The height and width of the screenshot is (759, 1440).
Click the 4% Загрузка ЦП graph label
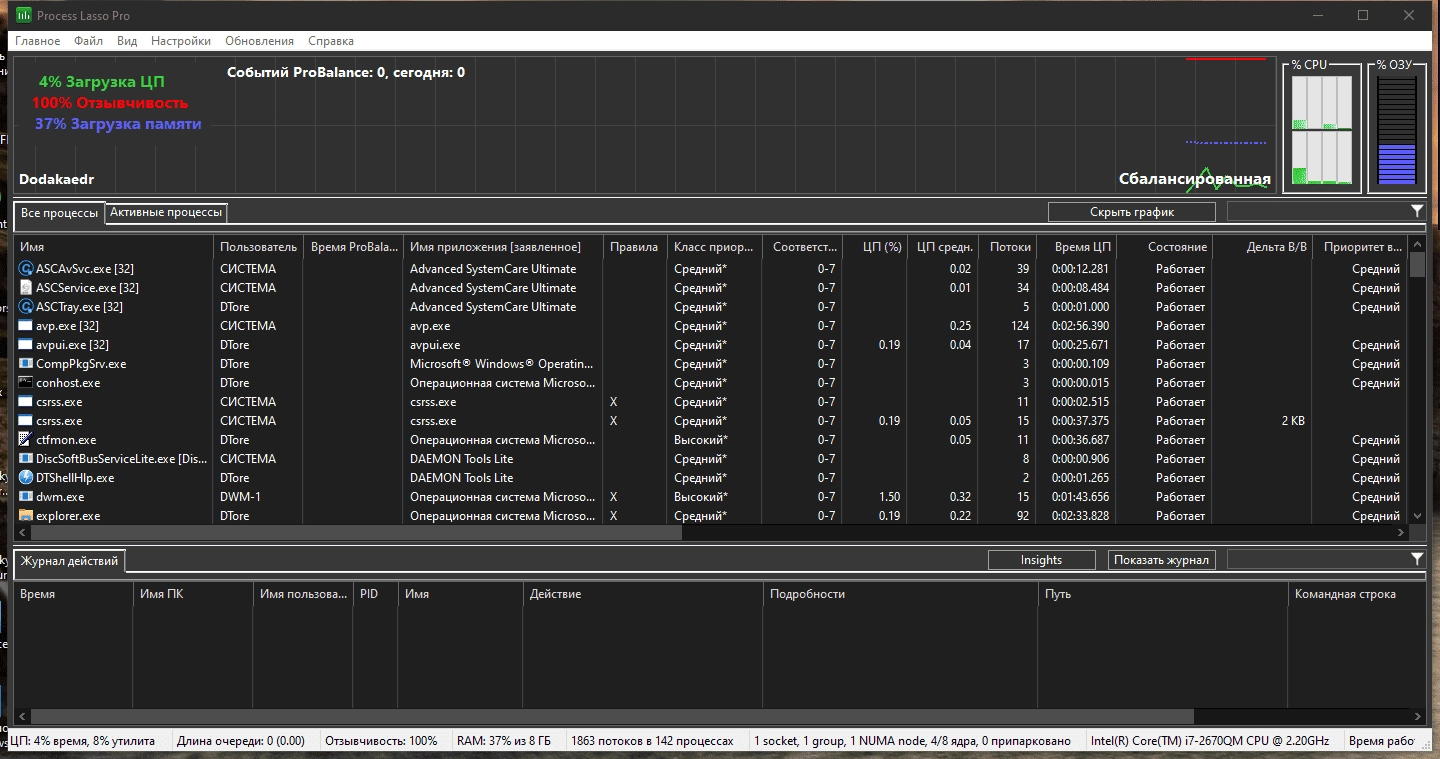pyautogui.click(x=102, y=82)
